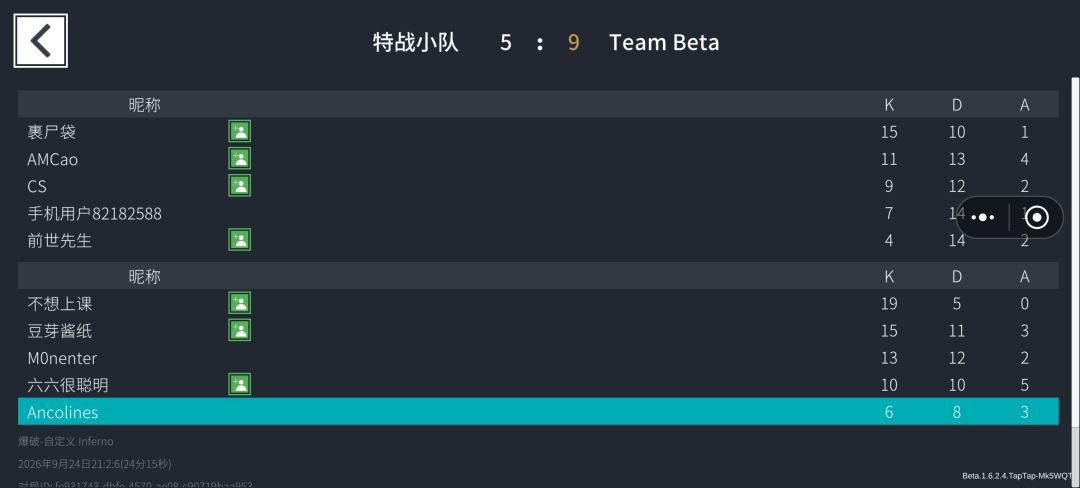Select player 手机用户82182588 row
This screenshot has height=488, width=1080.
538,213
